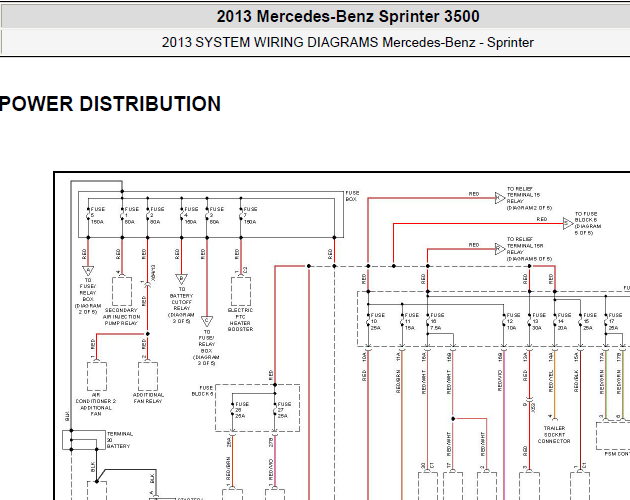Click the dashed box above Electric PTC Heater Booster
The width and height of the screenshot is (630, 500).
pos(241,291)
